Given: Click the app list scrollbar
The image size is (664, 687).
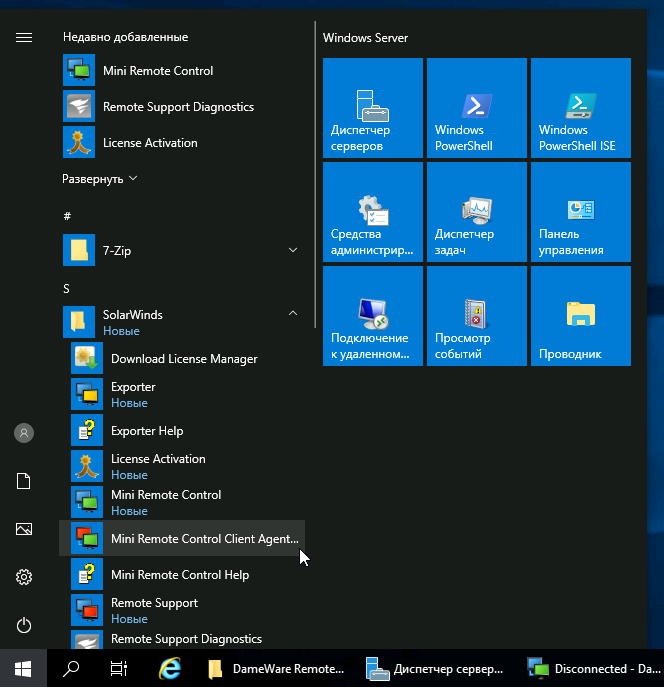Looking at the screenshot, I should 315,174.
